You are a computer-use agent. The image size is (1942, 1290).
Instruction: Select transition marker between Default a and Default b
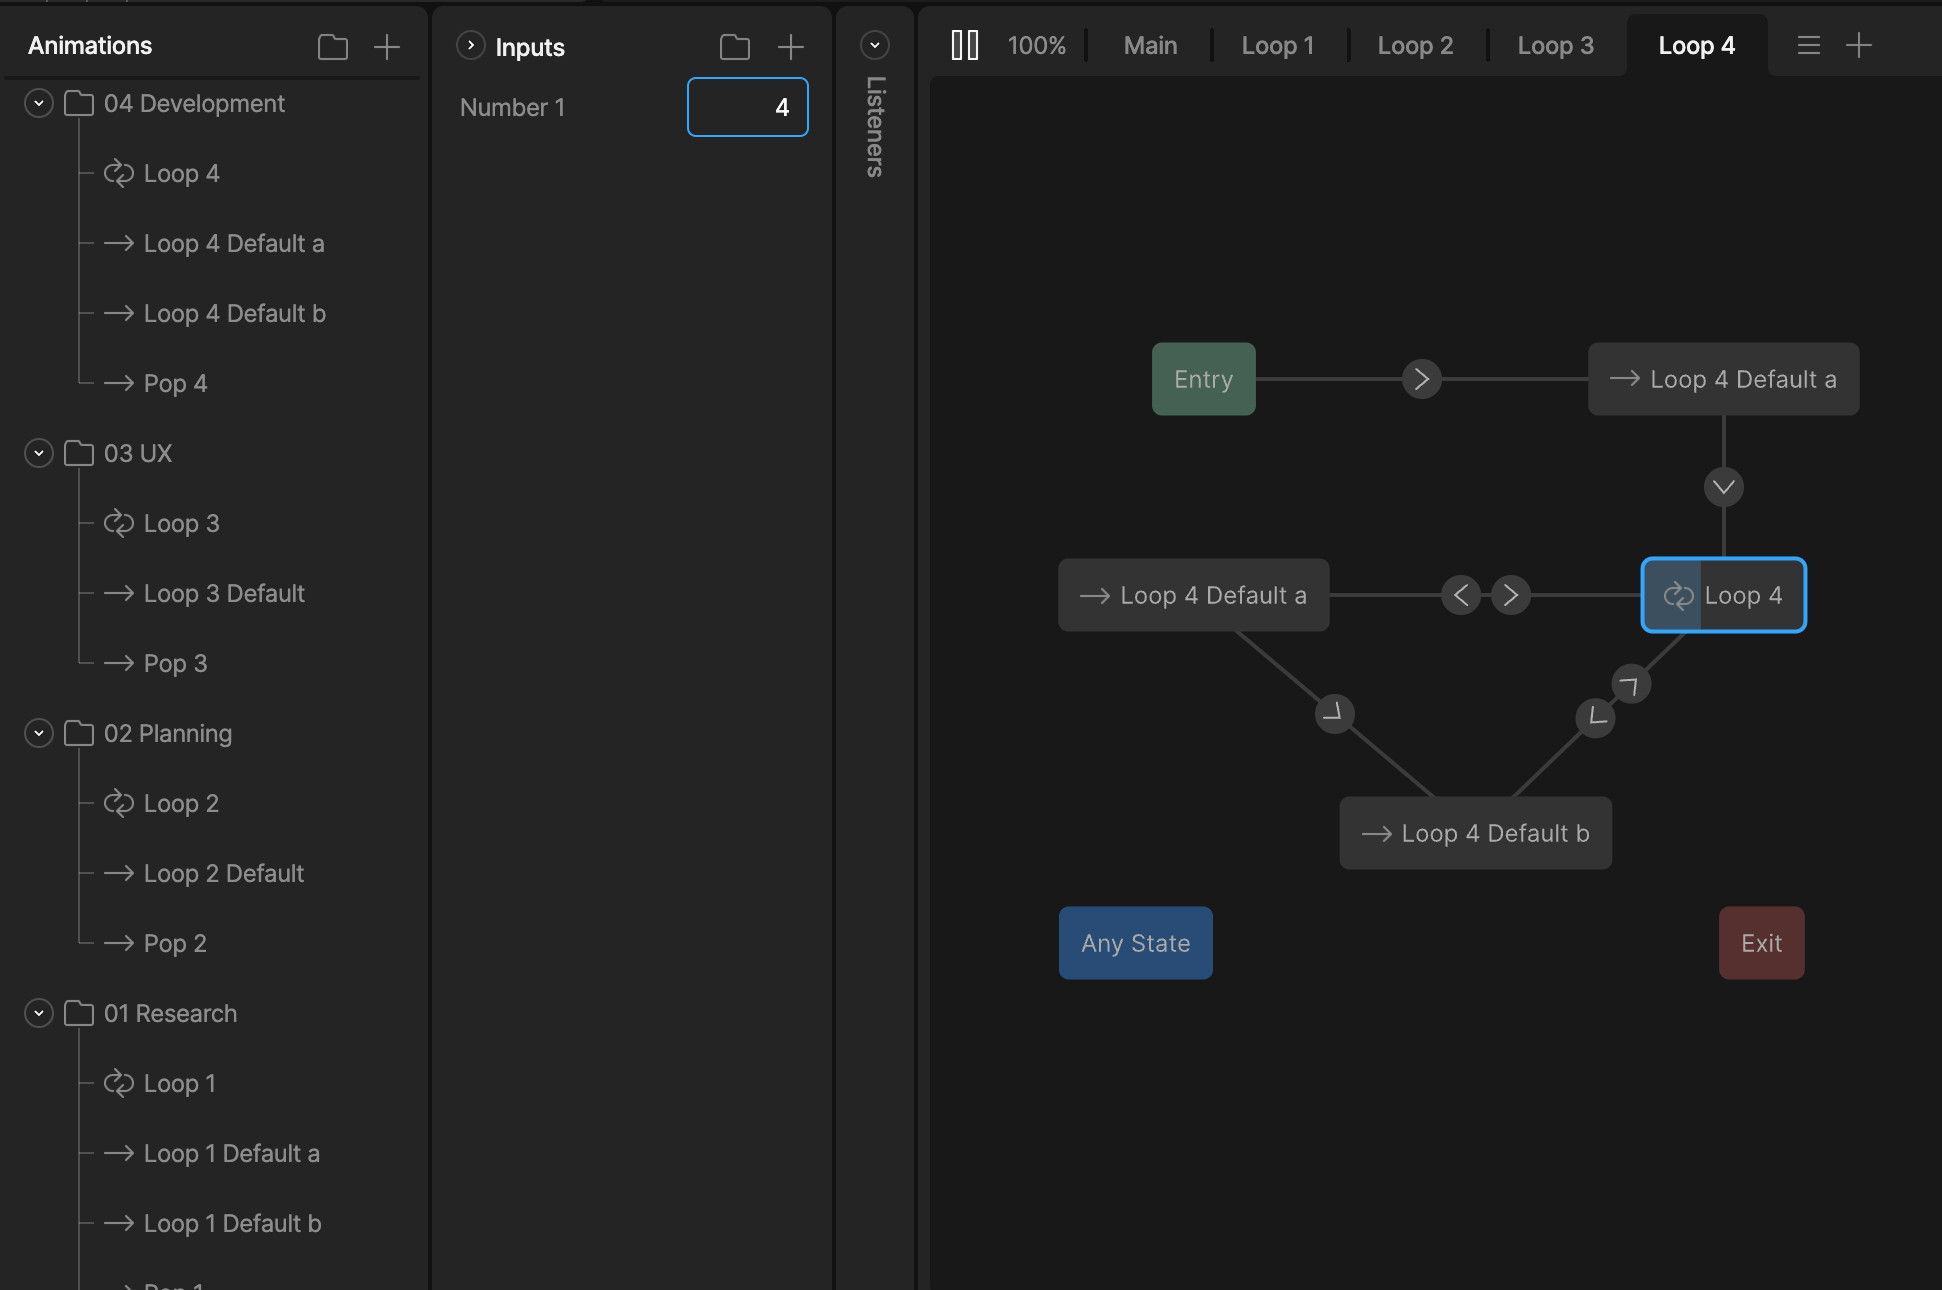point(1334,714)
